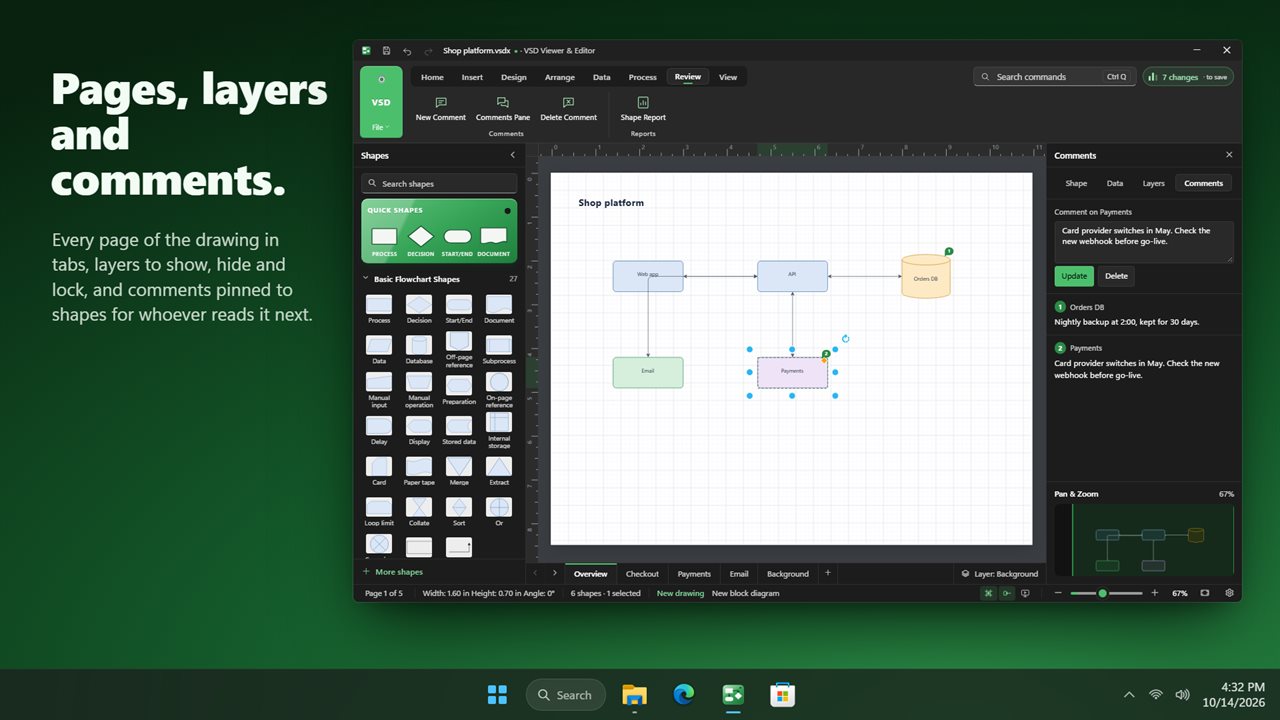Open the Design ribbon tab
Screen dimensions: 1280x720
(514, 77)
